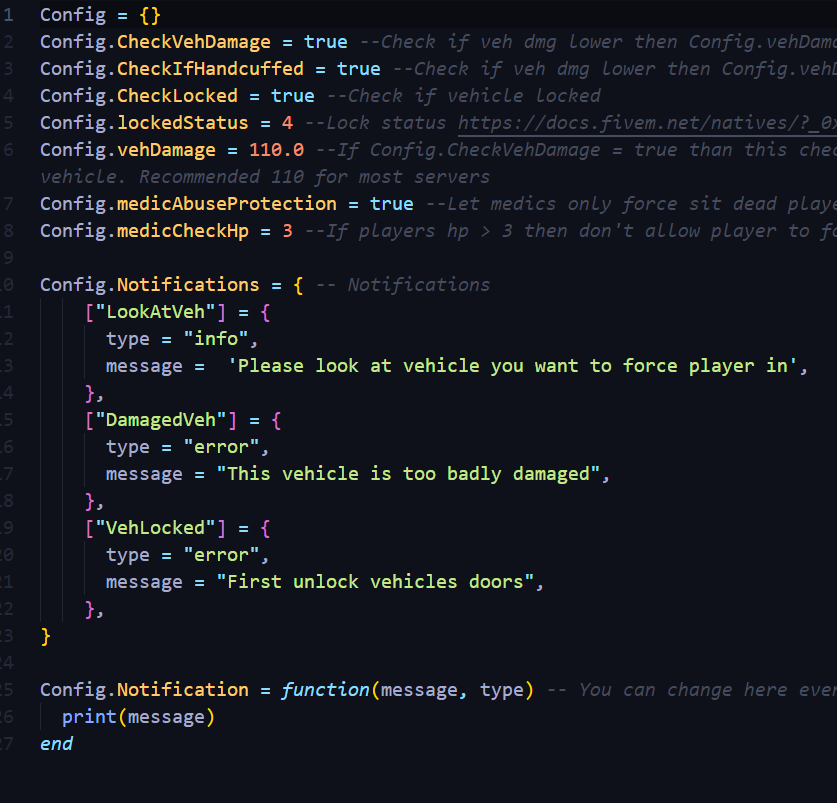Click the true value of Config.CheckLocked

coord(293,96)
